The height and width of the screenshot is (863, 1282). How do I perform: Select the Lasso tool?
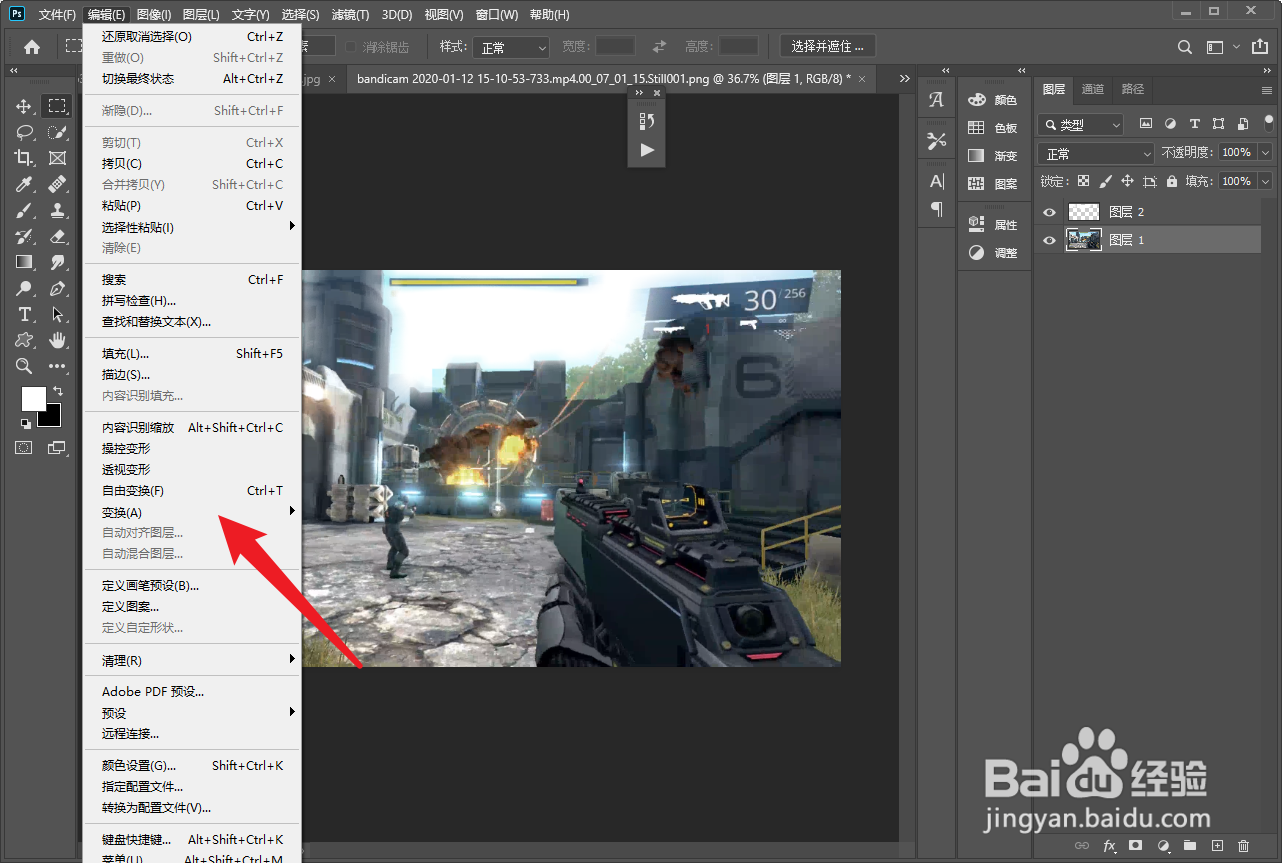[24, 132]
